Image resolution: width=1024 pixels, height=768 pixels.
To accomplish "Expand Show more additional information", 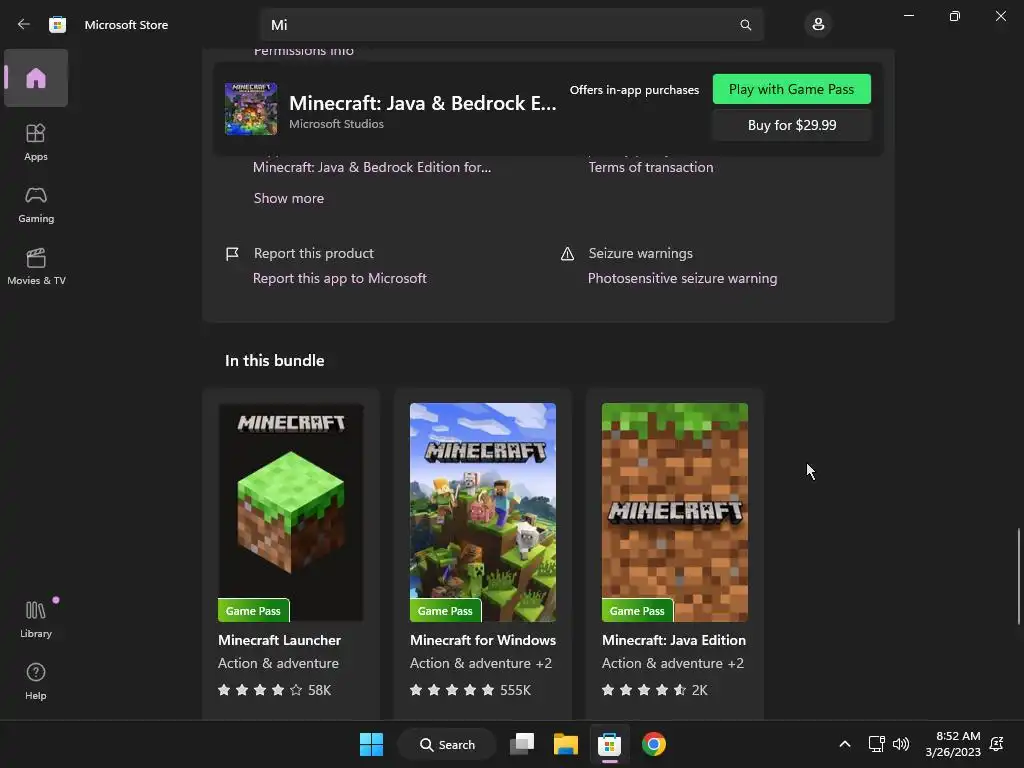I will 289,198.
